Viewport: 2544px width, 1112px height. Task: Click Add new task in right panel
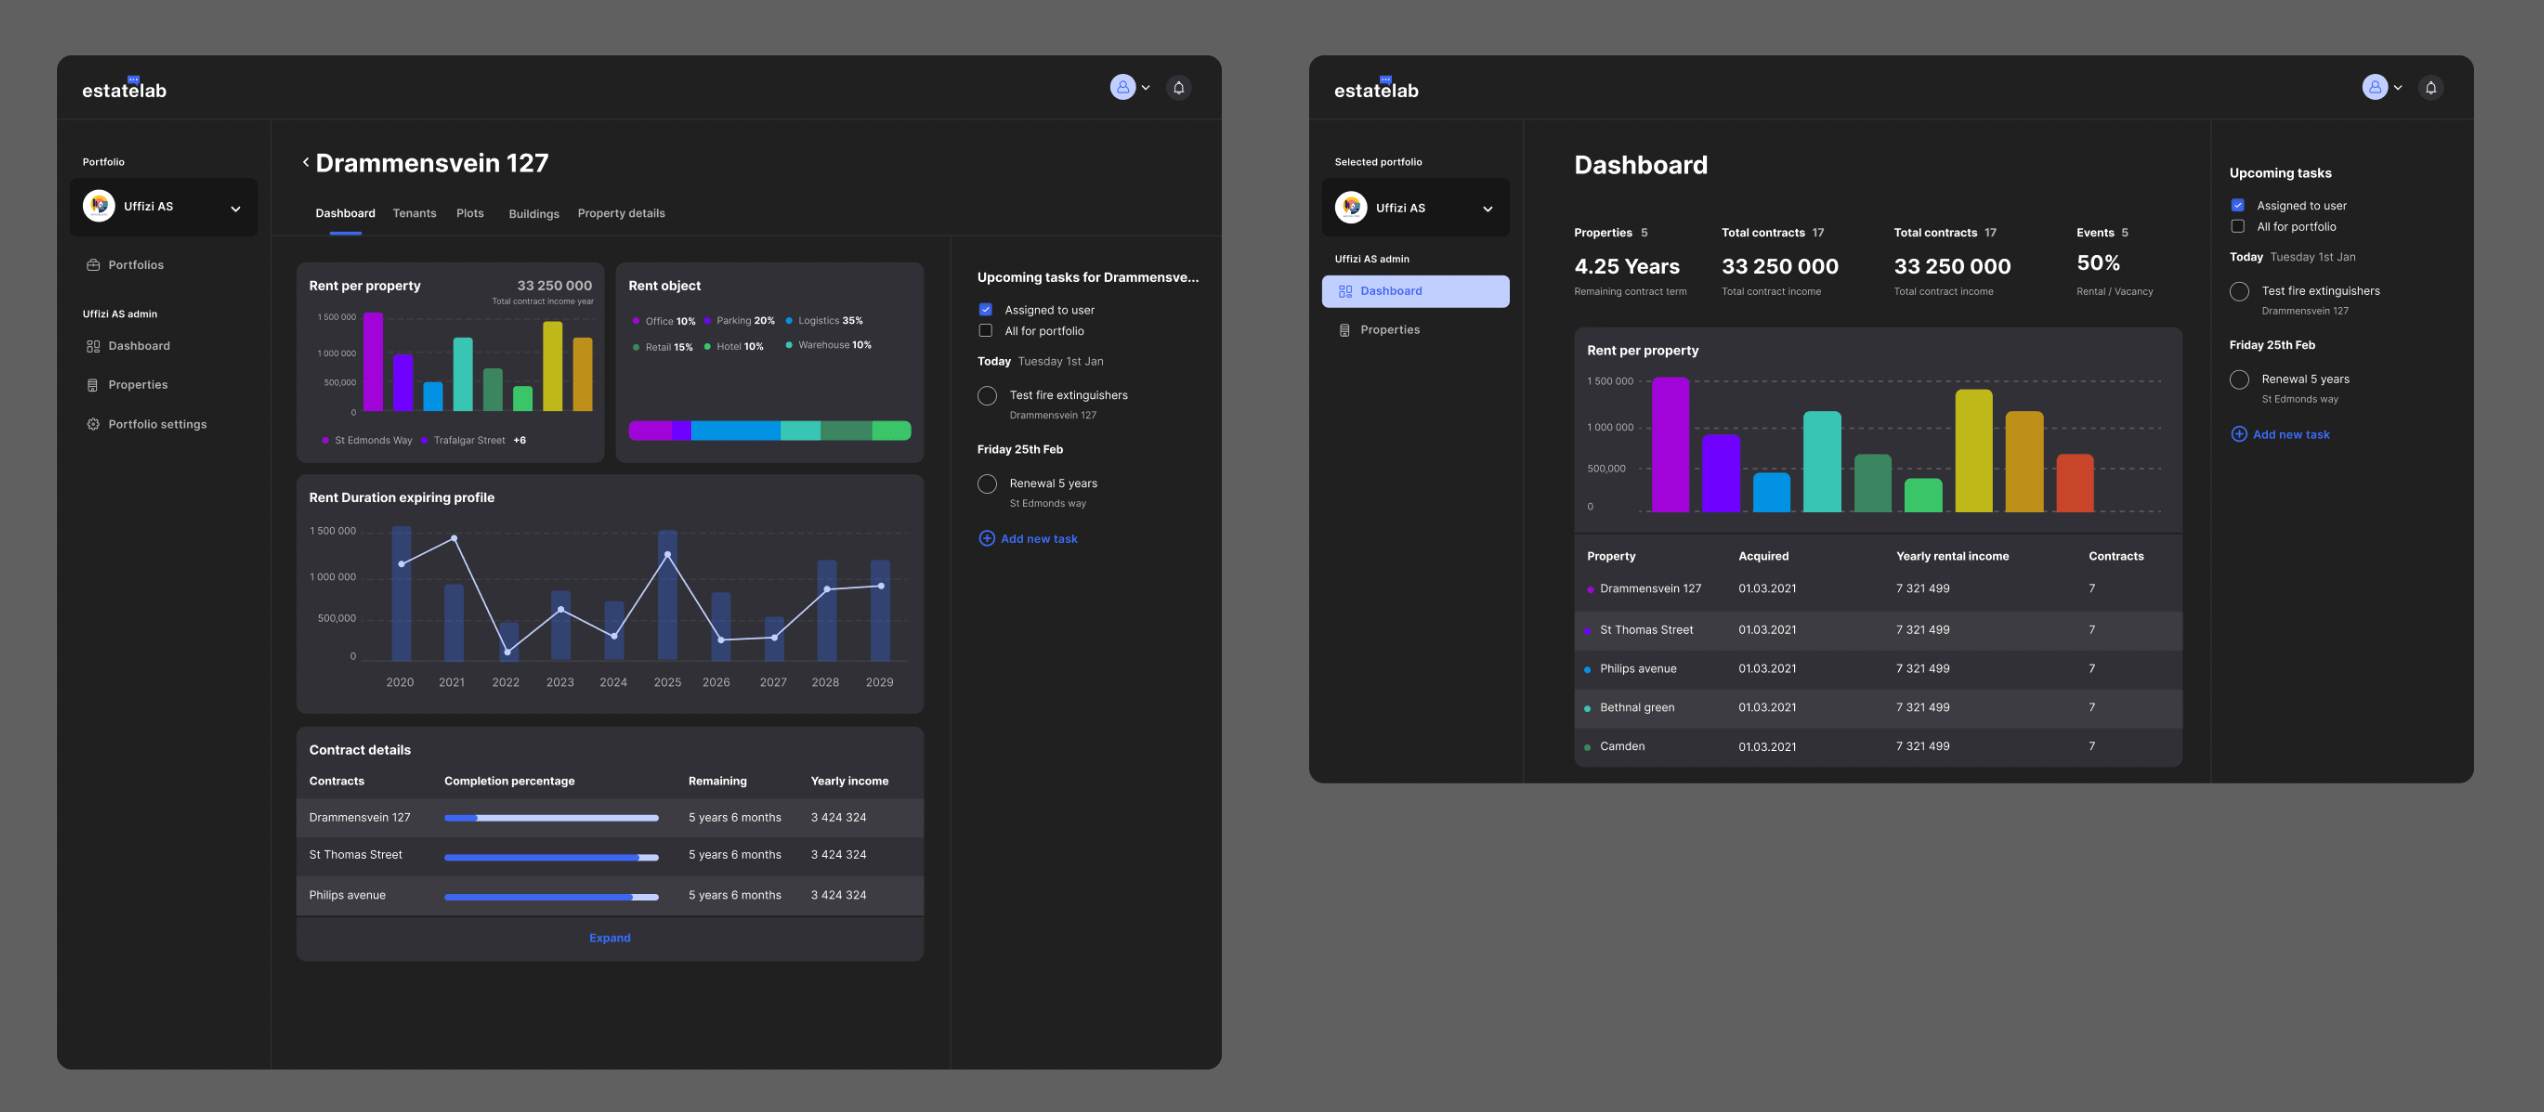tap(2290, 435)
